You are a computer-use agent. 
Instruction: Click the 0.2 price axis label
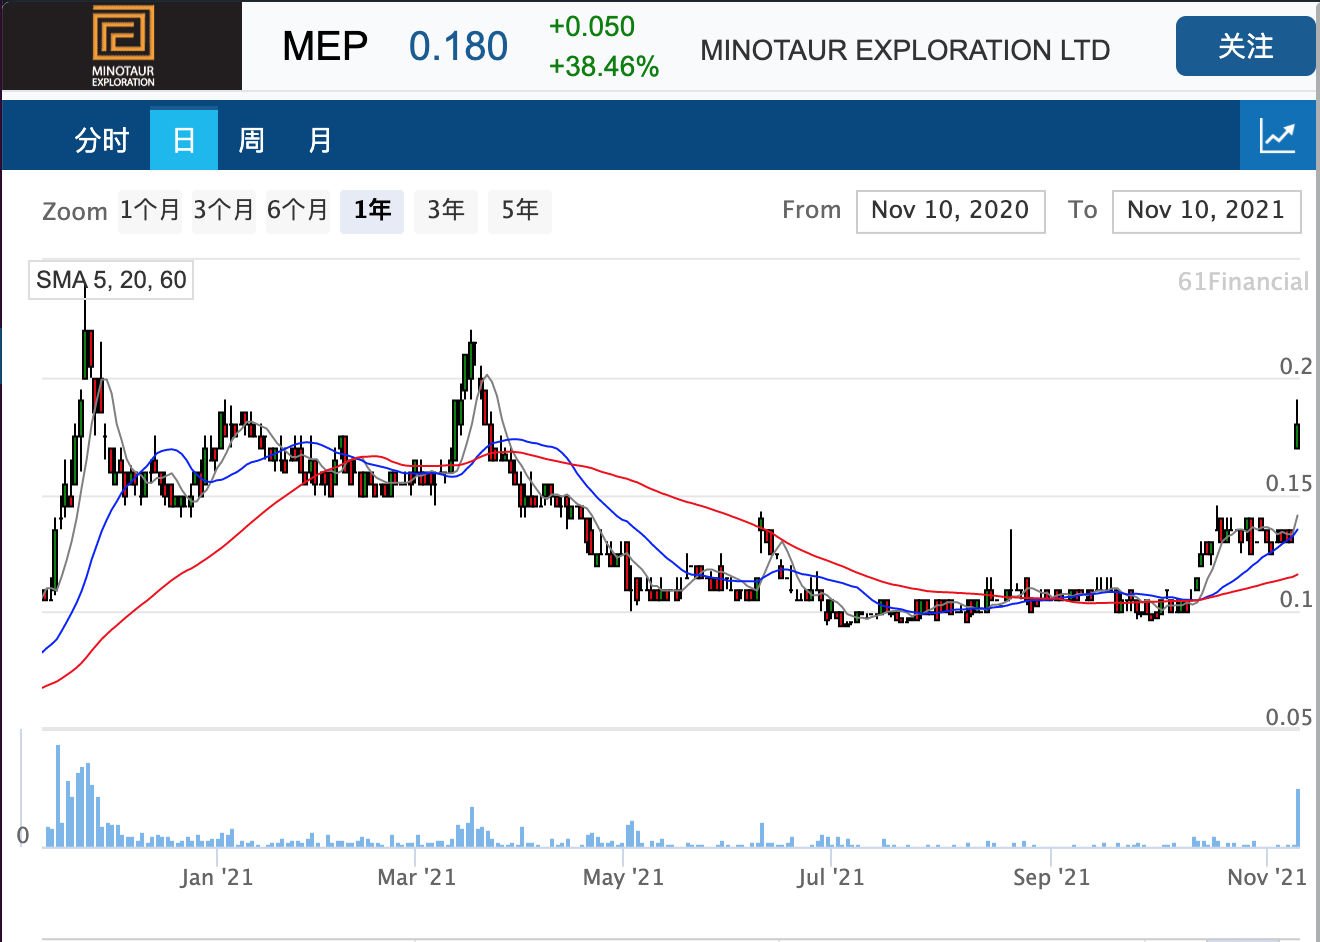[x=1296, y=366]
